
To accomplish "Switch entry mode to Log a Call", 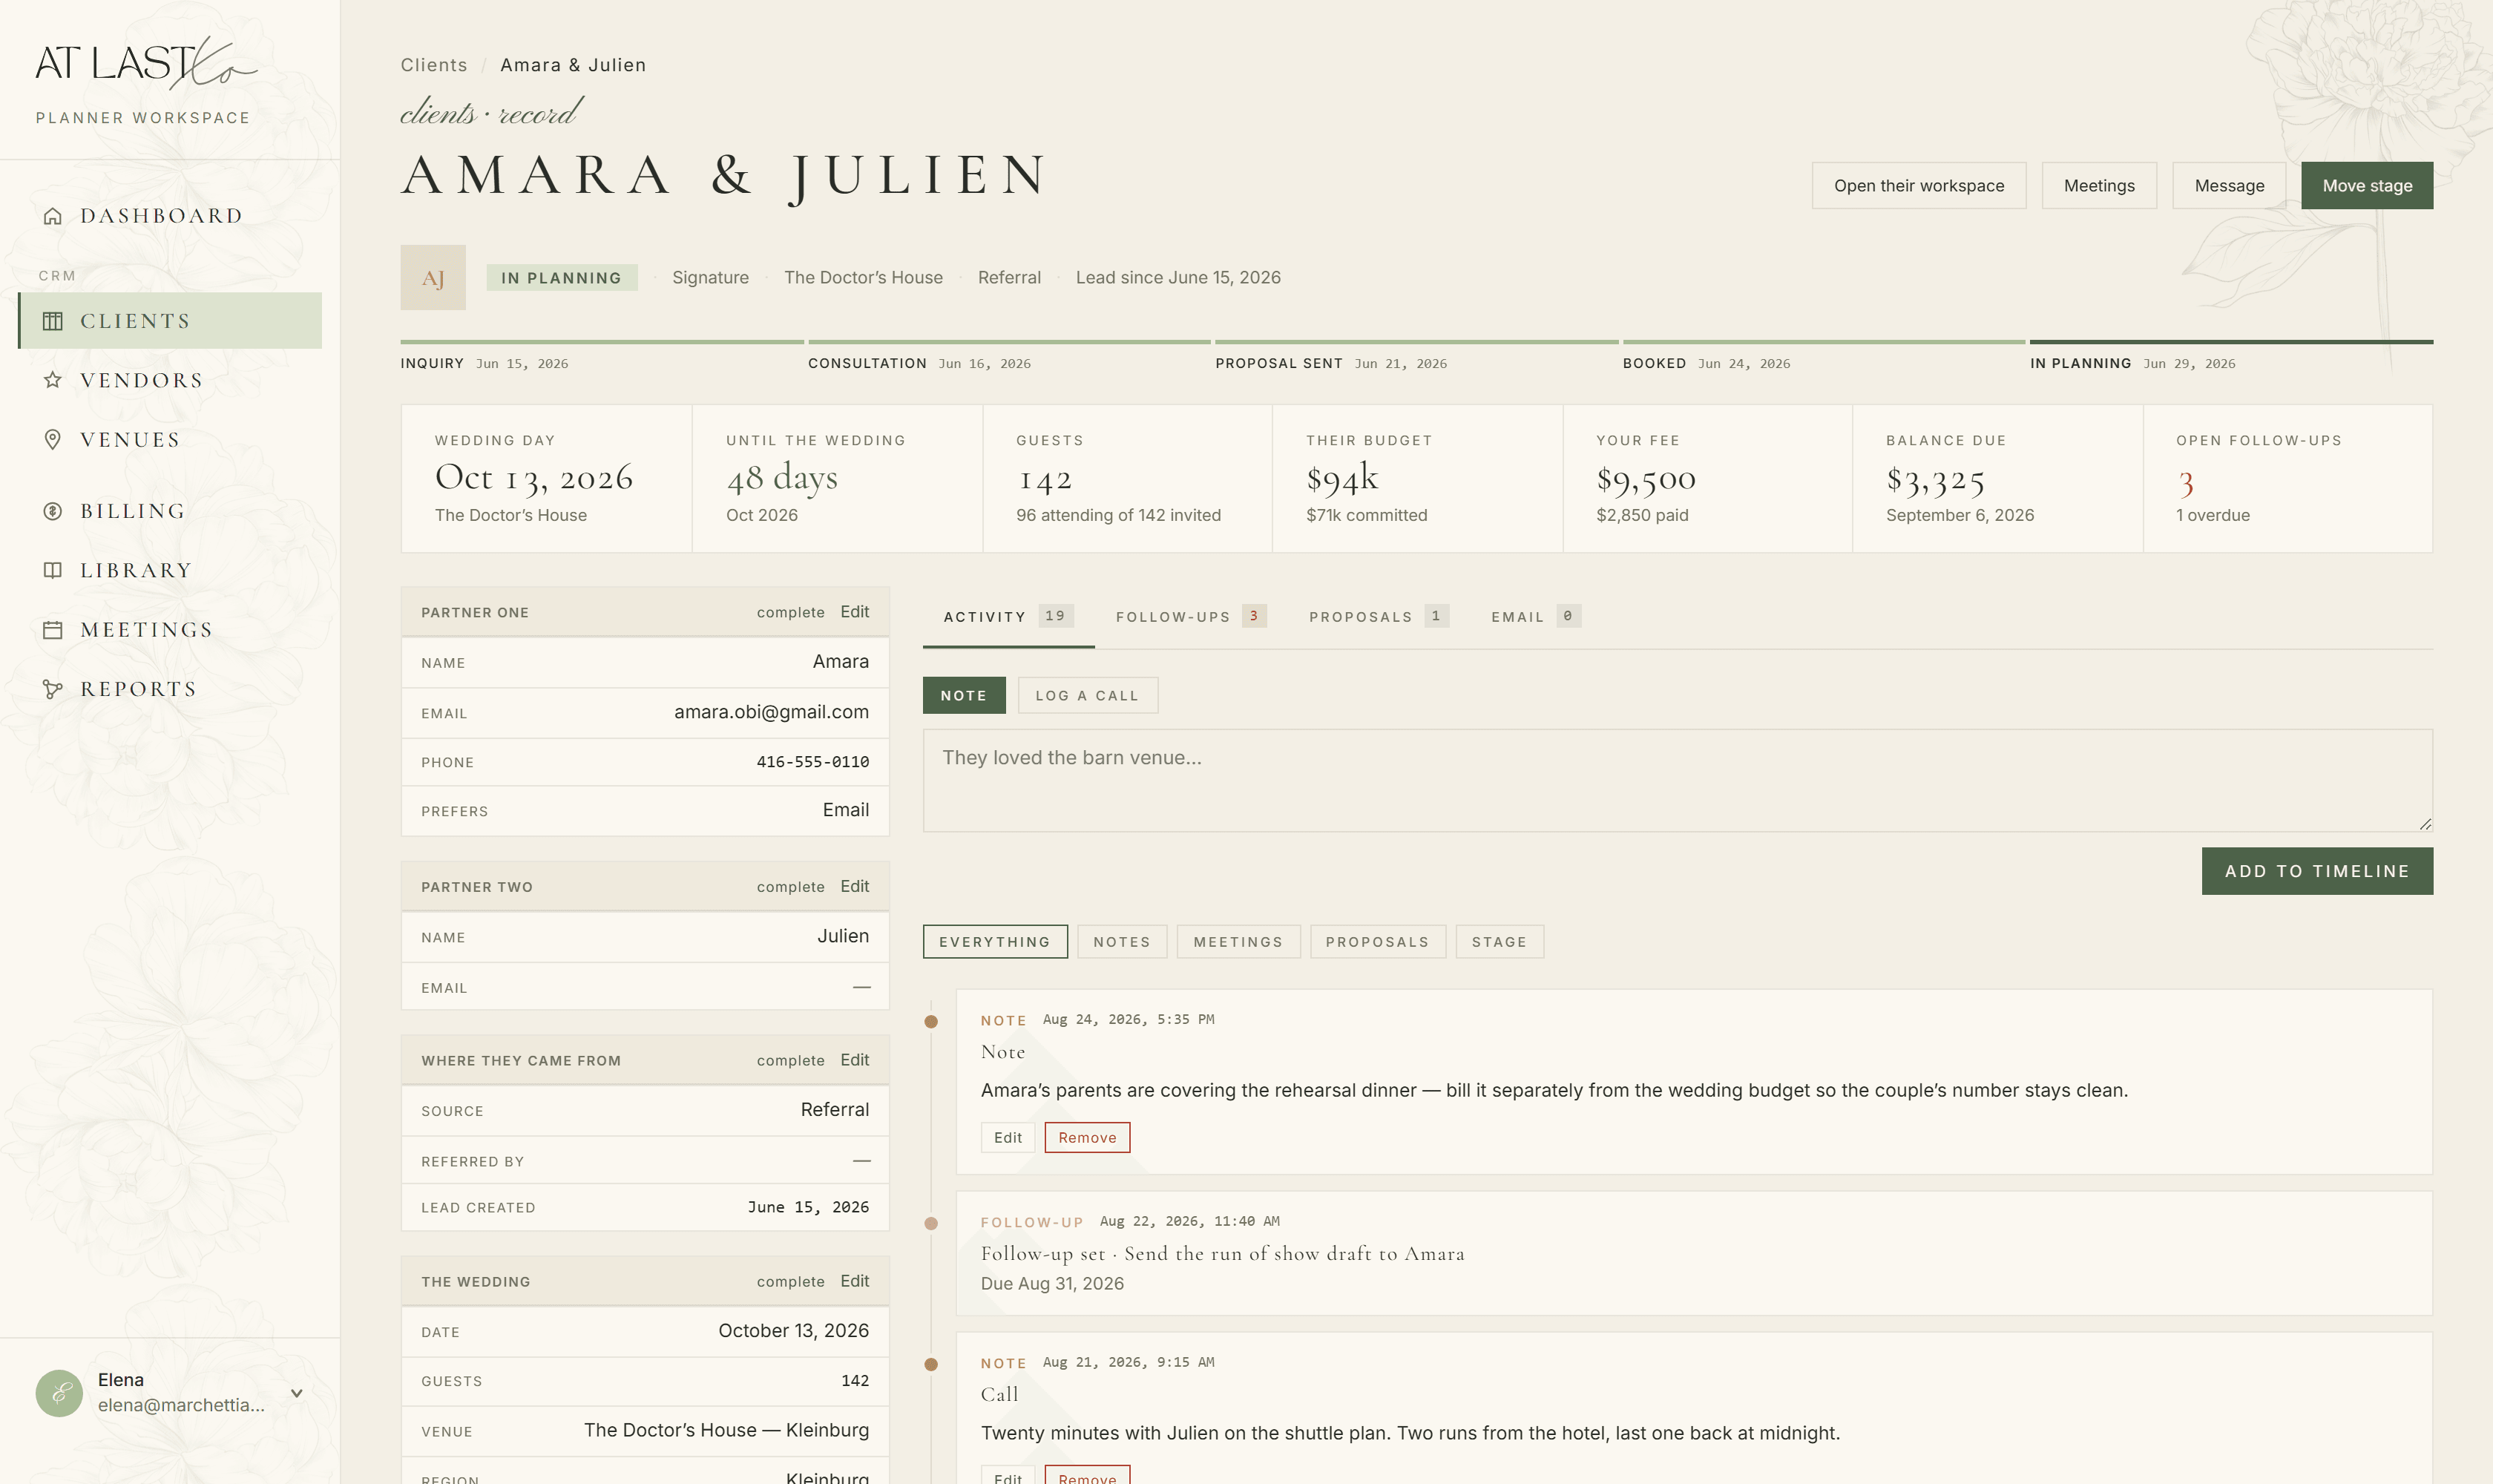I will point(1087,695).
